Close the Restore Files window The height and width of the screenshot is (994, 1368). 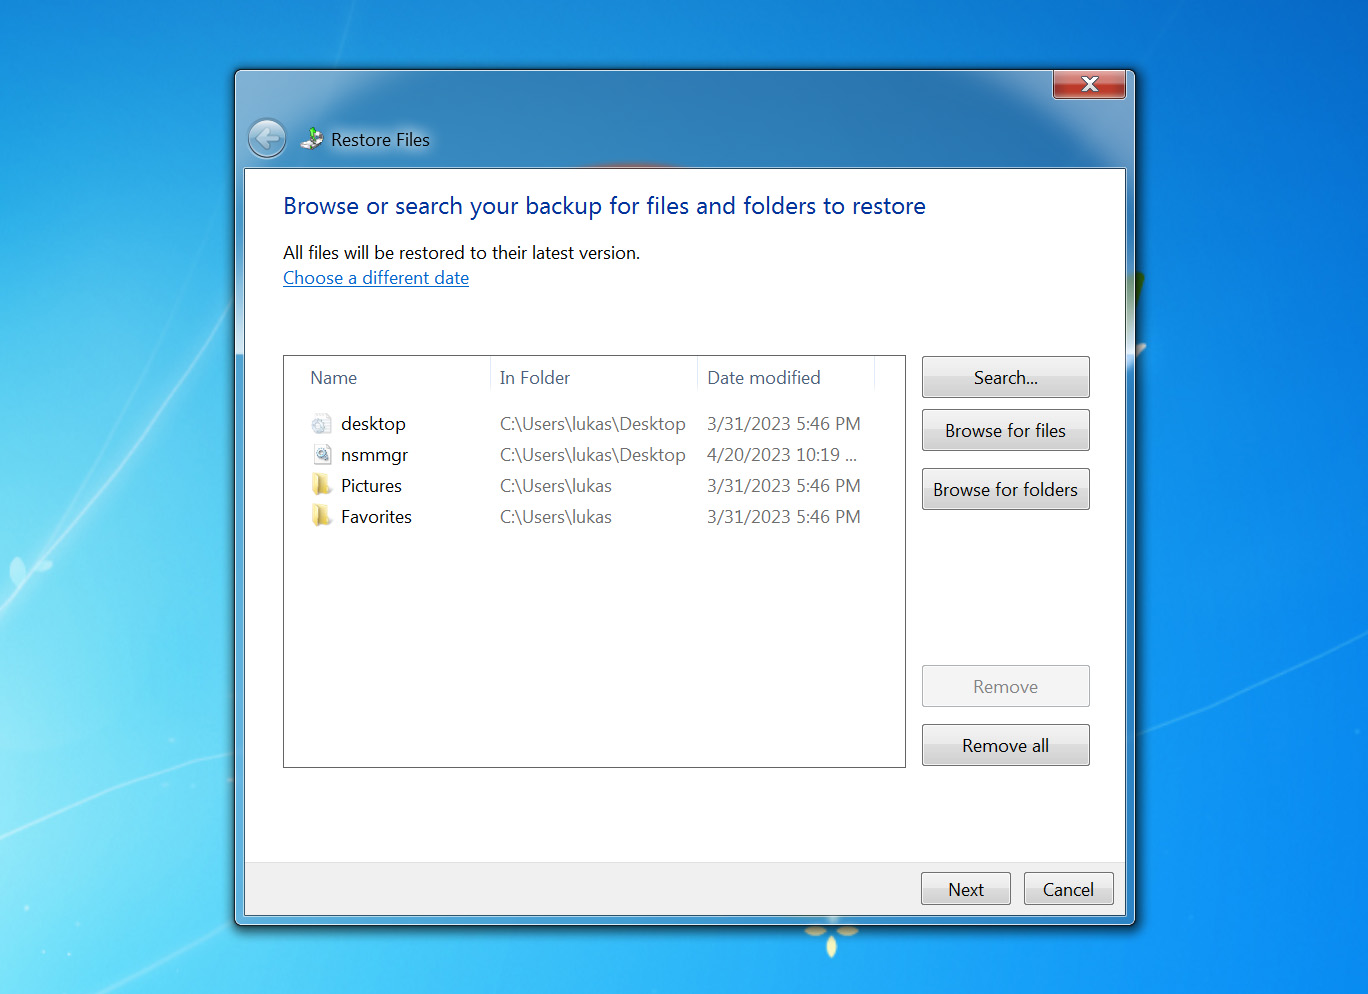pos(1089,85)
